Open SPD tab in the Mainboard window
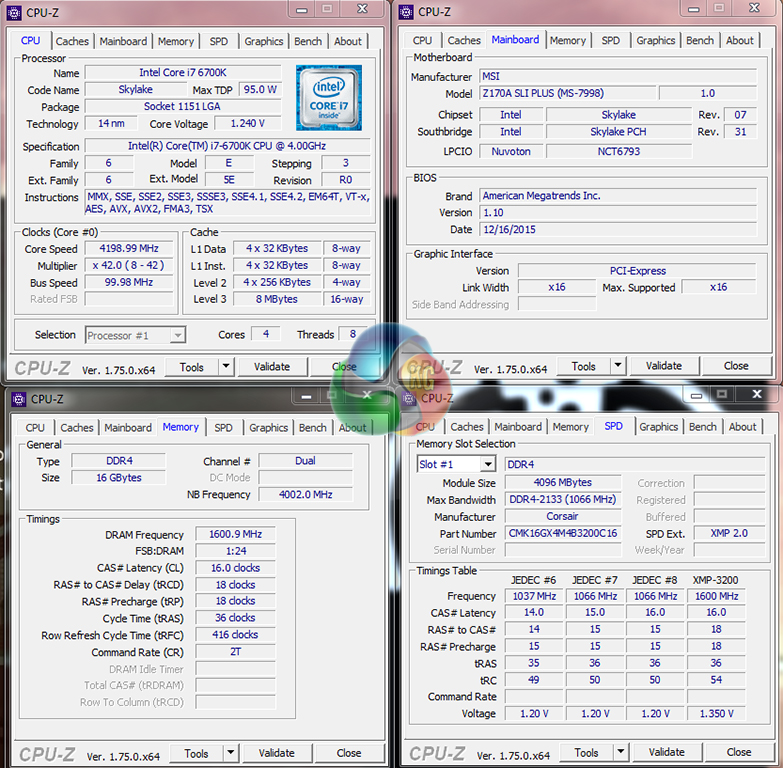783x768 pixels. pyautogui.click(x=610, y=40)
